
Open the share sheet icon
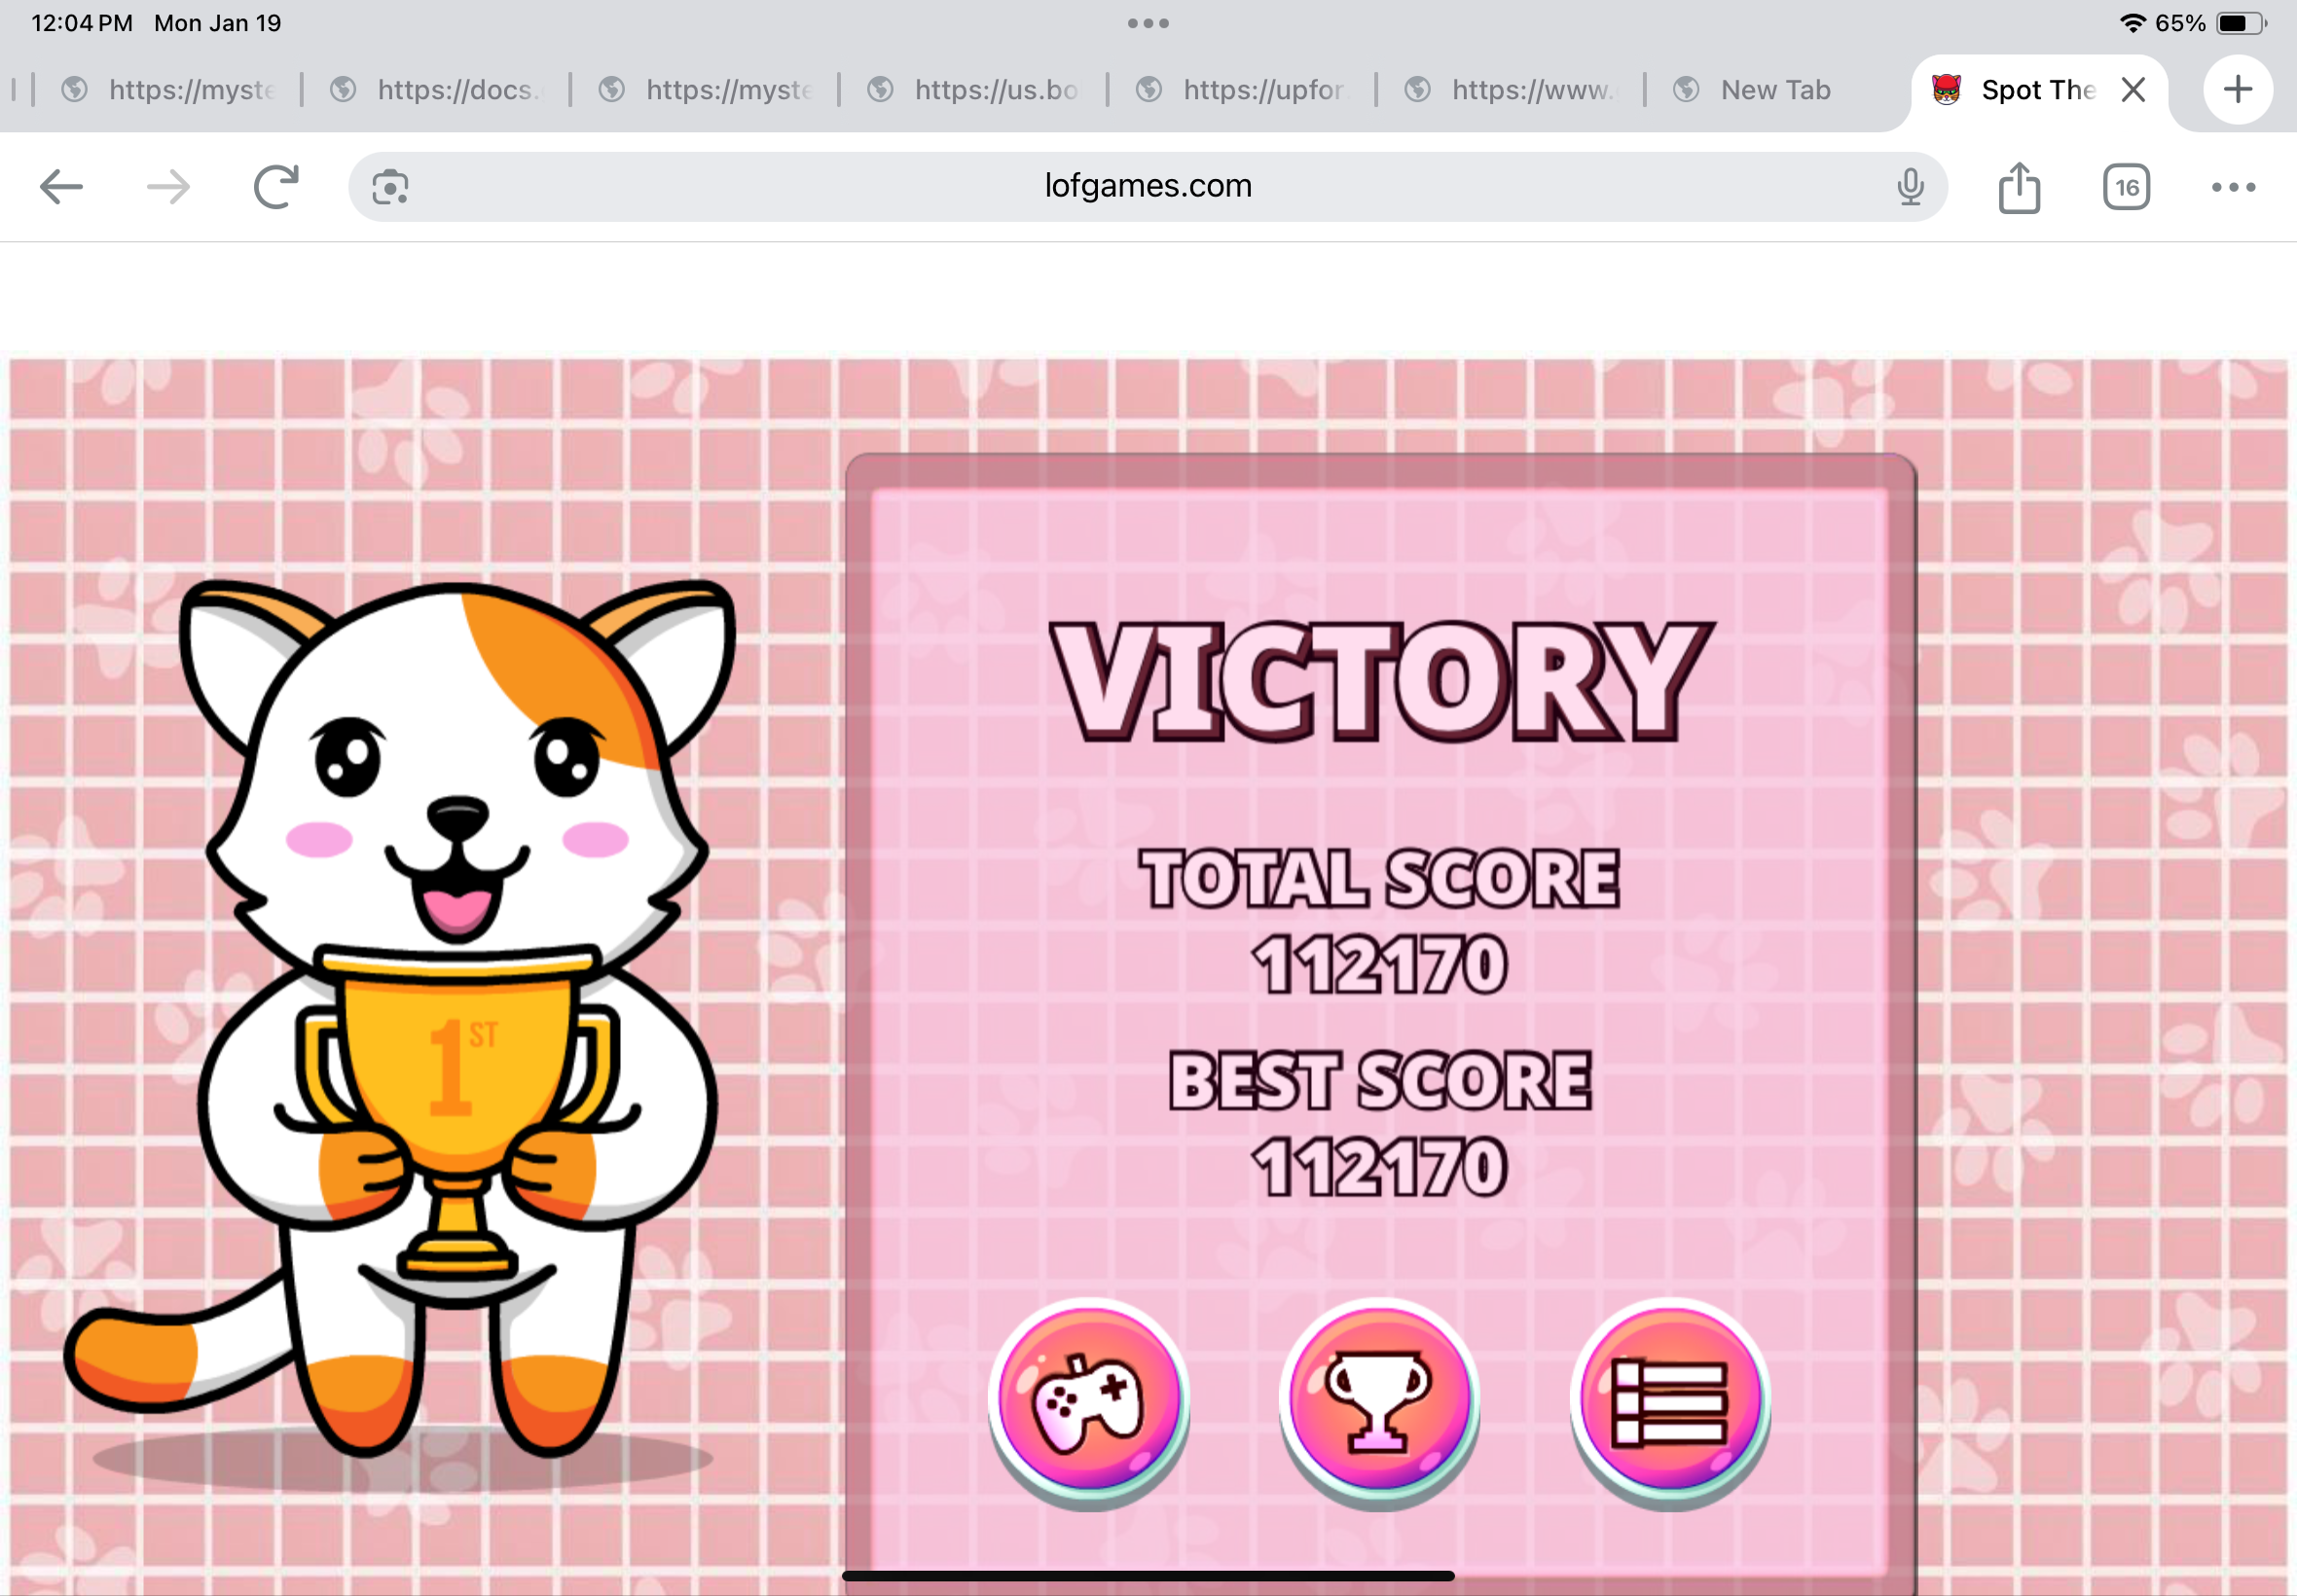coord(2019,187)
